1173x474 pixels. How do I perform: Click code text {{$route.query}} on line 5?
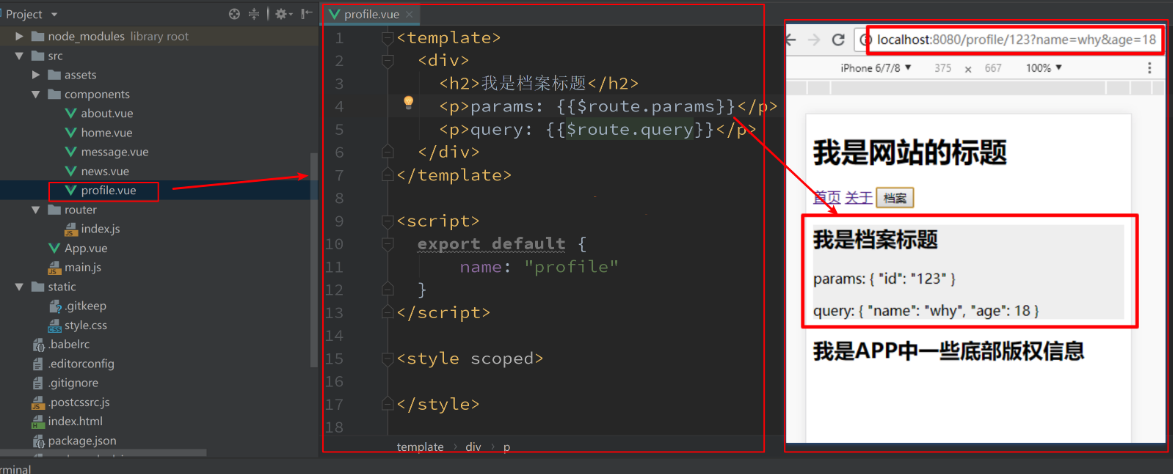pyautogui.click(x=631, y=130)
